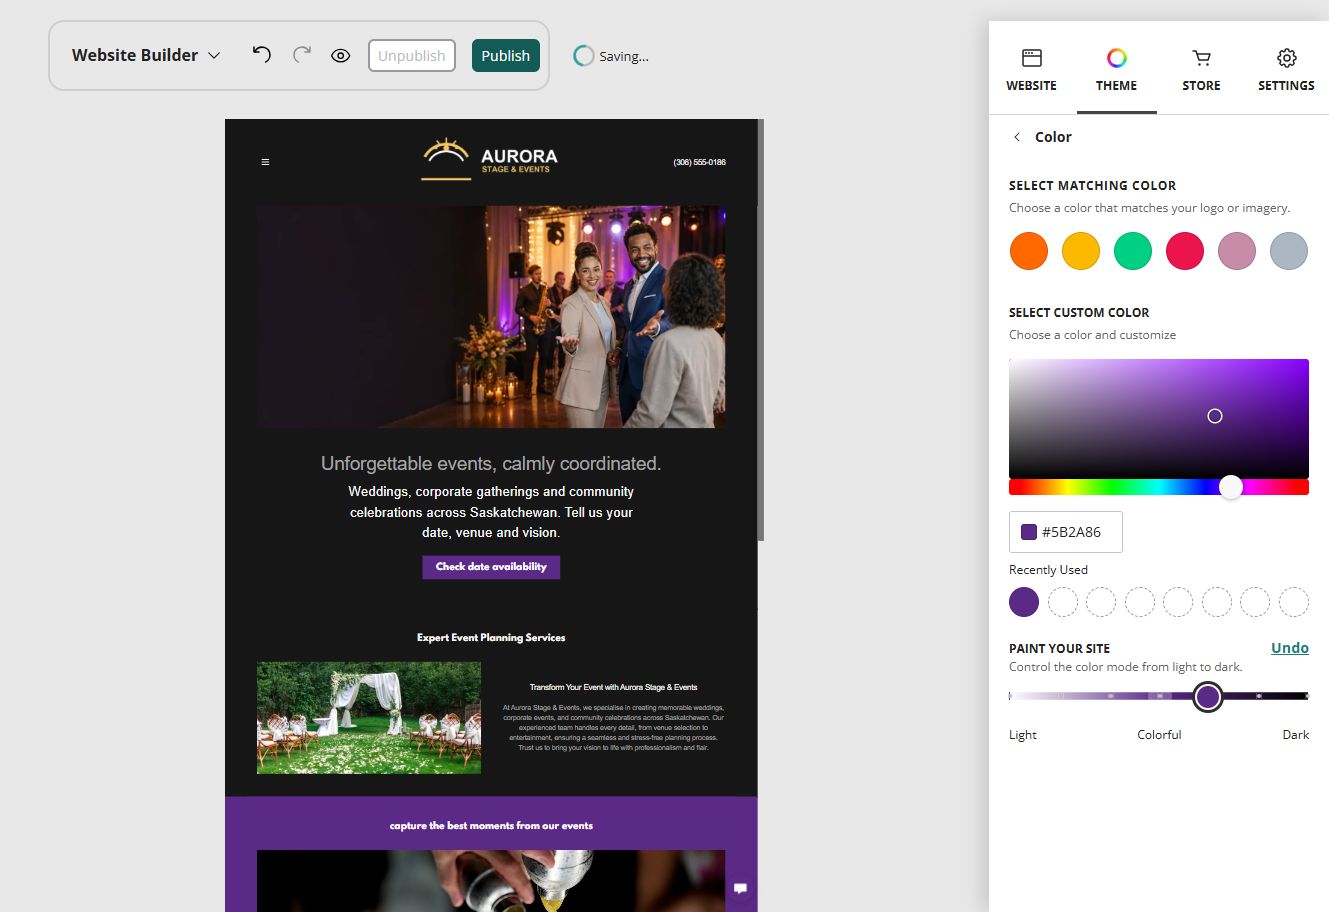The width and height of the screenshot is (1329, 912).
Task: Select the red-pink matching color swatch
Action: click(x=1185, y=251)
